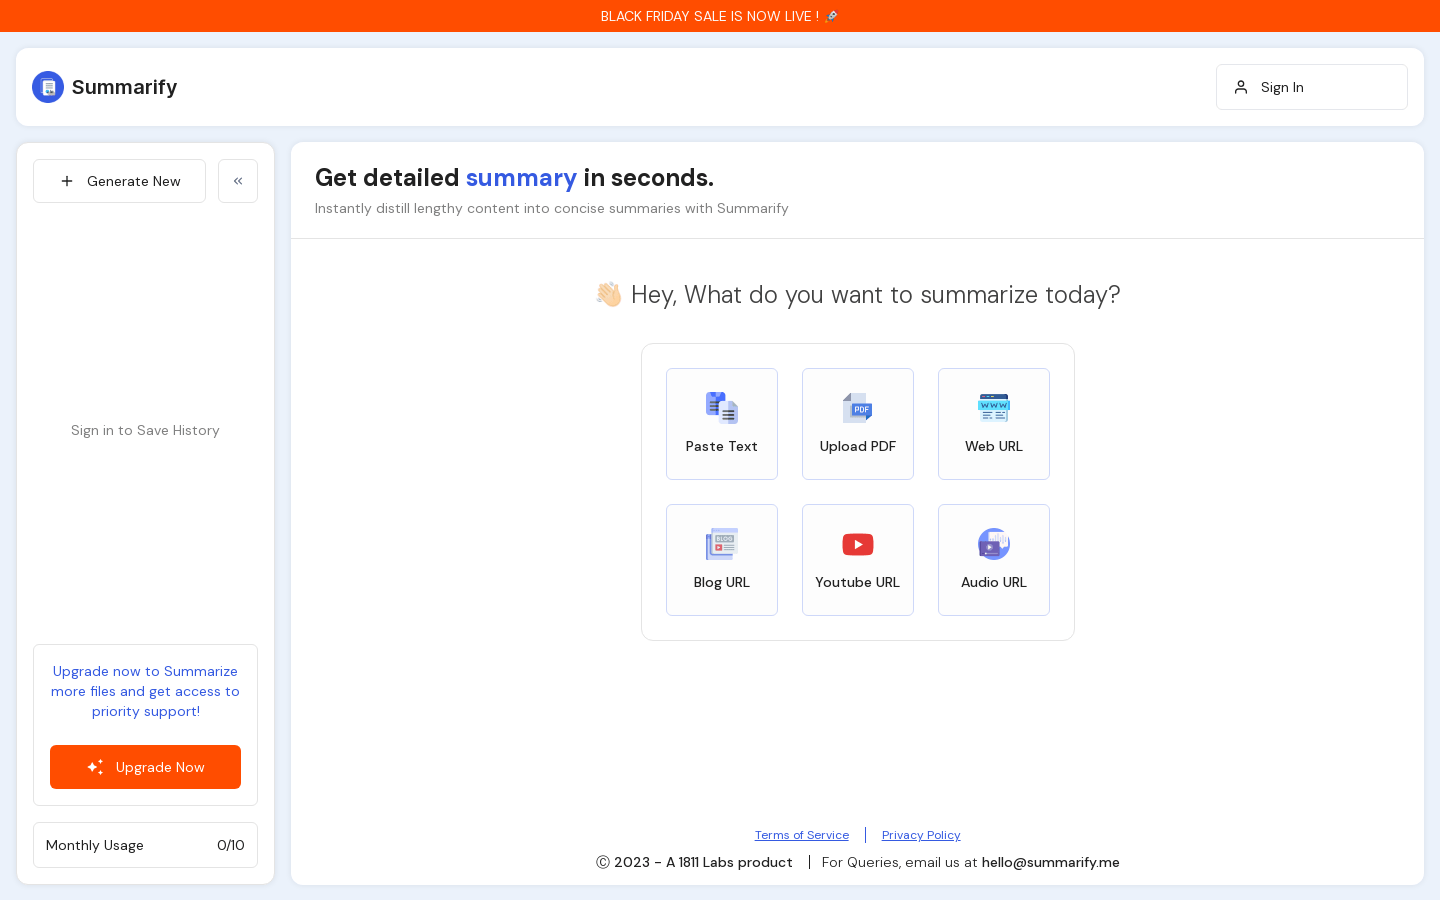Open the Privacy Policy link

(x=921, y=835)
